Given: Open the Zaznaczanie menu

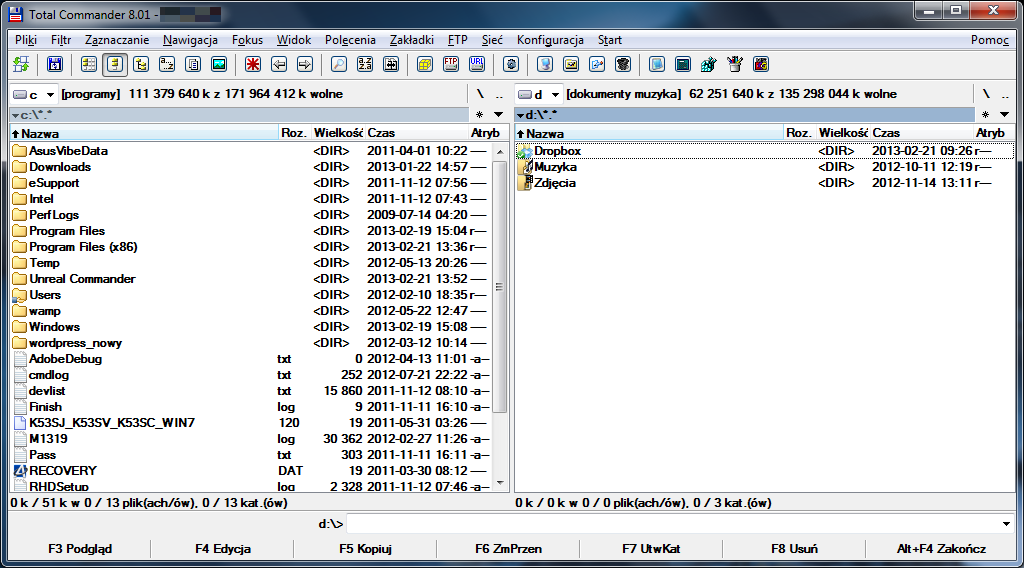Looking at the screenshot, I should 117,40.
